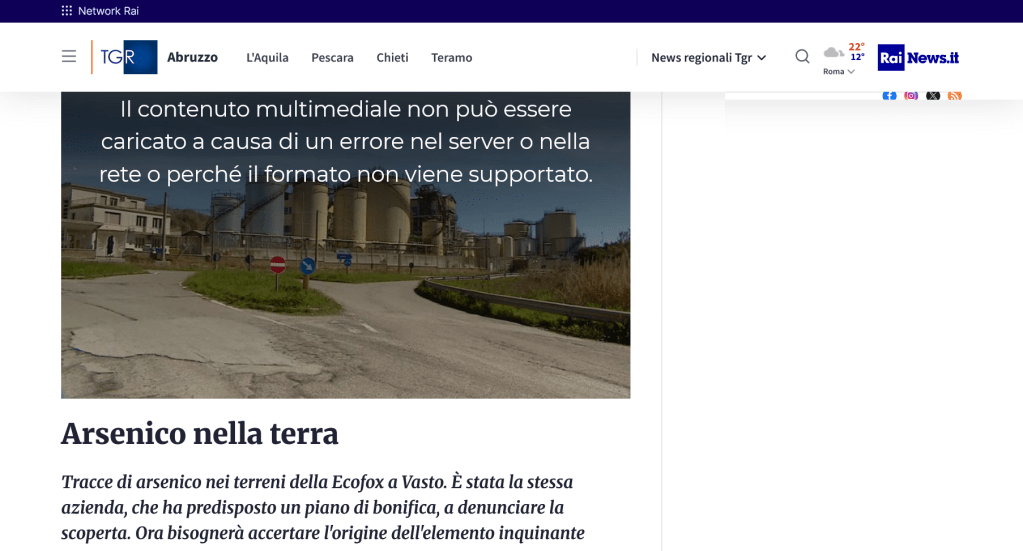Select the L'Aquila section
The width and height of the screenshot is (1023, 551).
pyautogui.click(x=267, y=58)
